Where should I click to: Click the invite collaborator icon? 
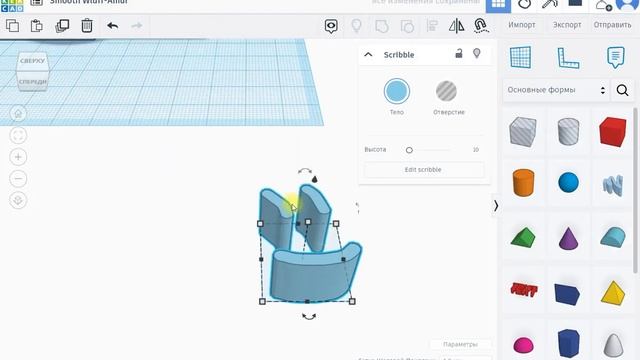(x=603, y=5)
